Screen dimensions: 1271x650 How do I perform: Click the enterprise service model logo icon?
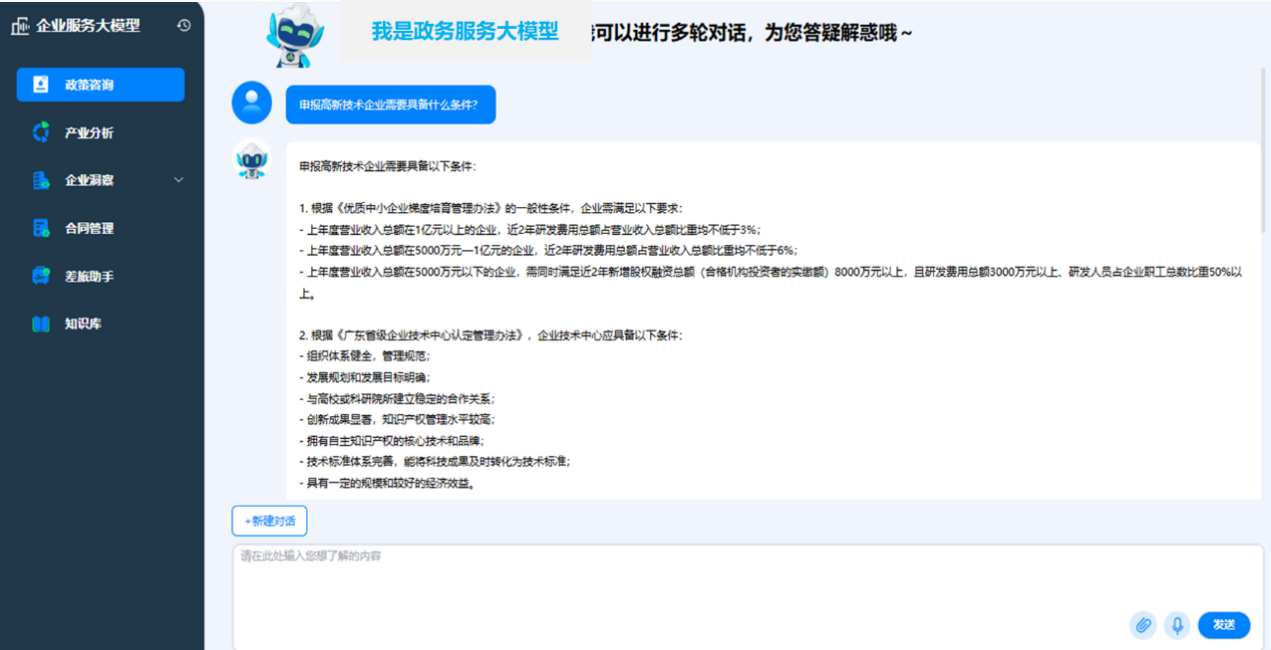click(x=20, y=26)
